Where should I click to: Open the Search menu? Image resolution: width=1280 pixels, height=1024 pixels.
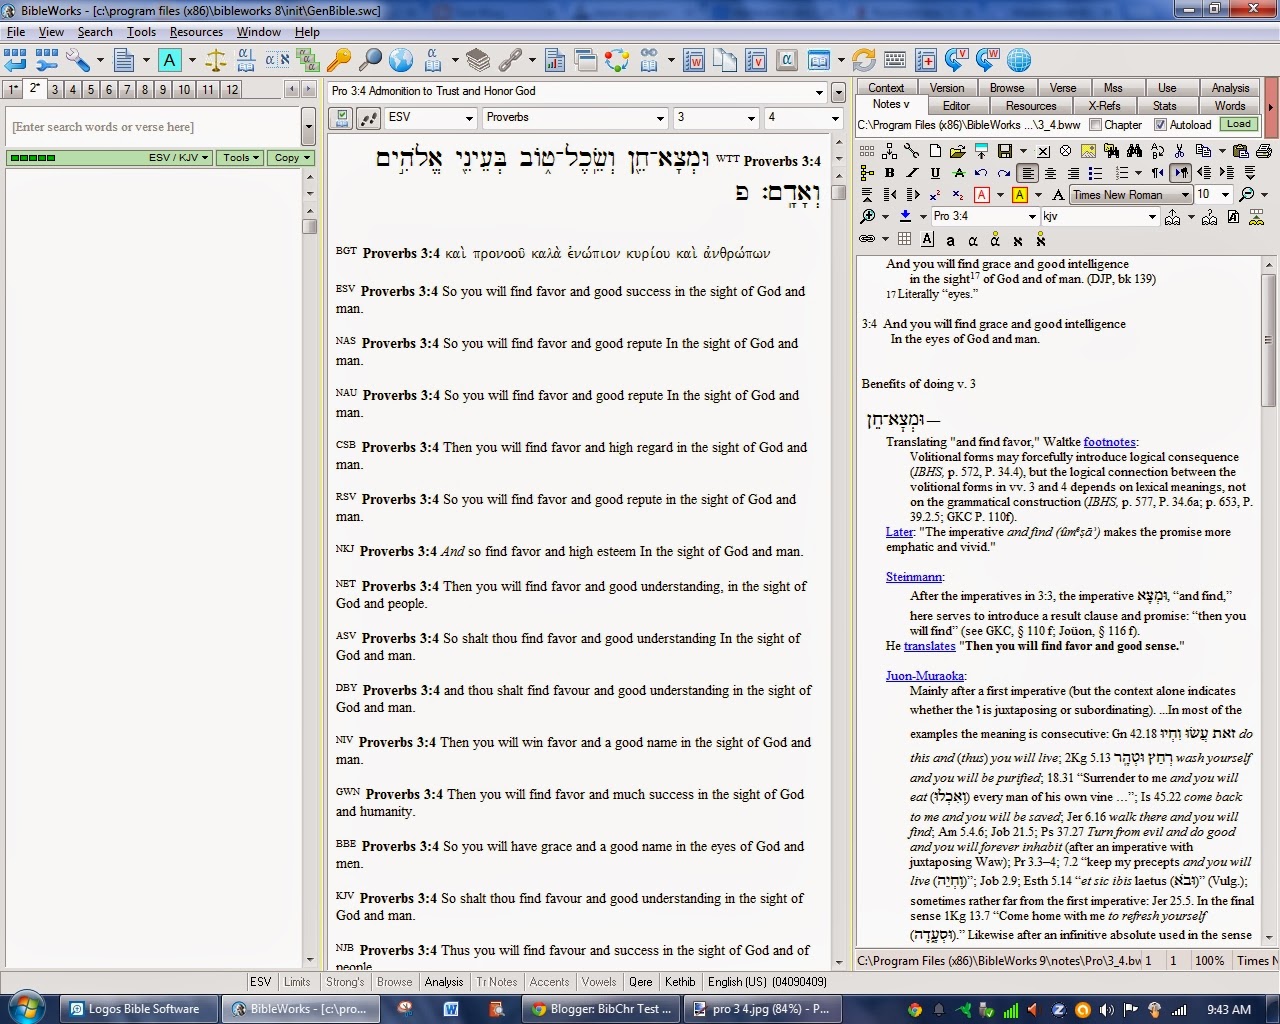[x=95, y=32]
